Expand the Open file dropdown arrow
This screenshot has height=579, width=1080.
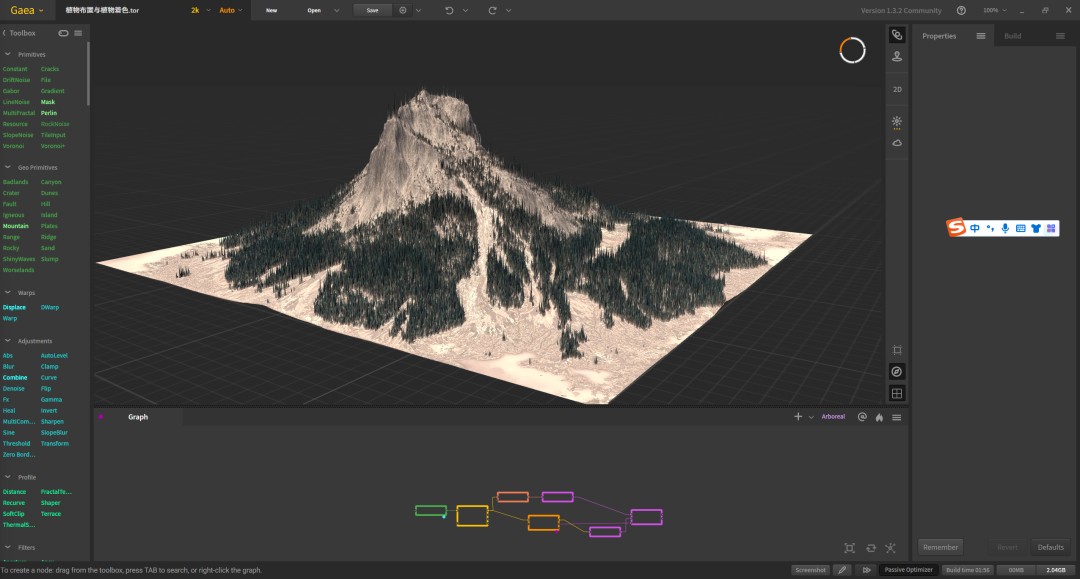tap(337, 10)
